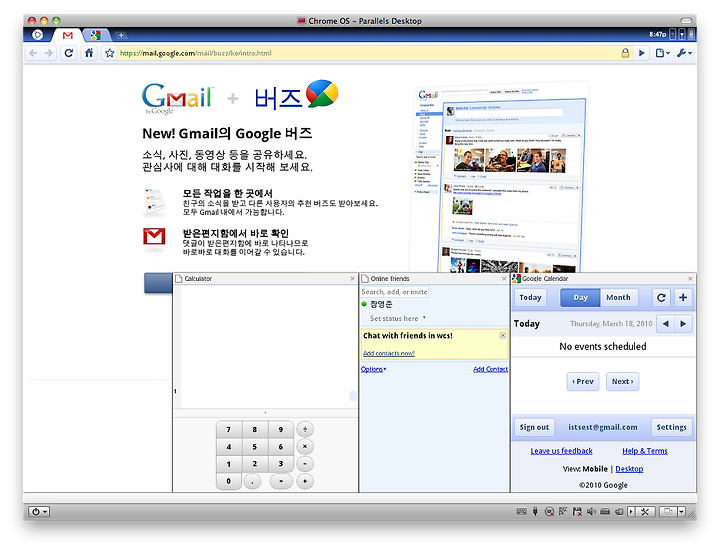Open Calendar Settings

(x=671, y=427)
